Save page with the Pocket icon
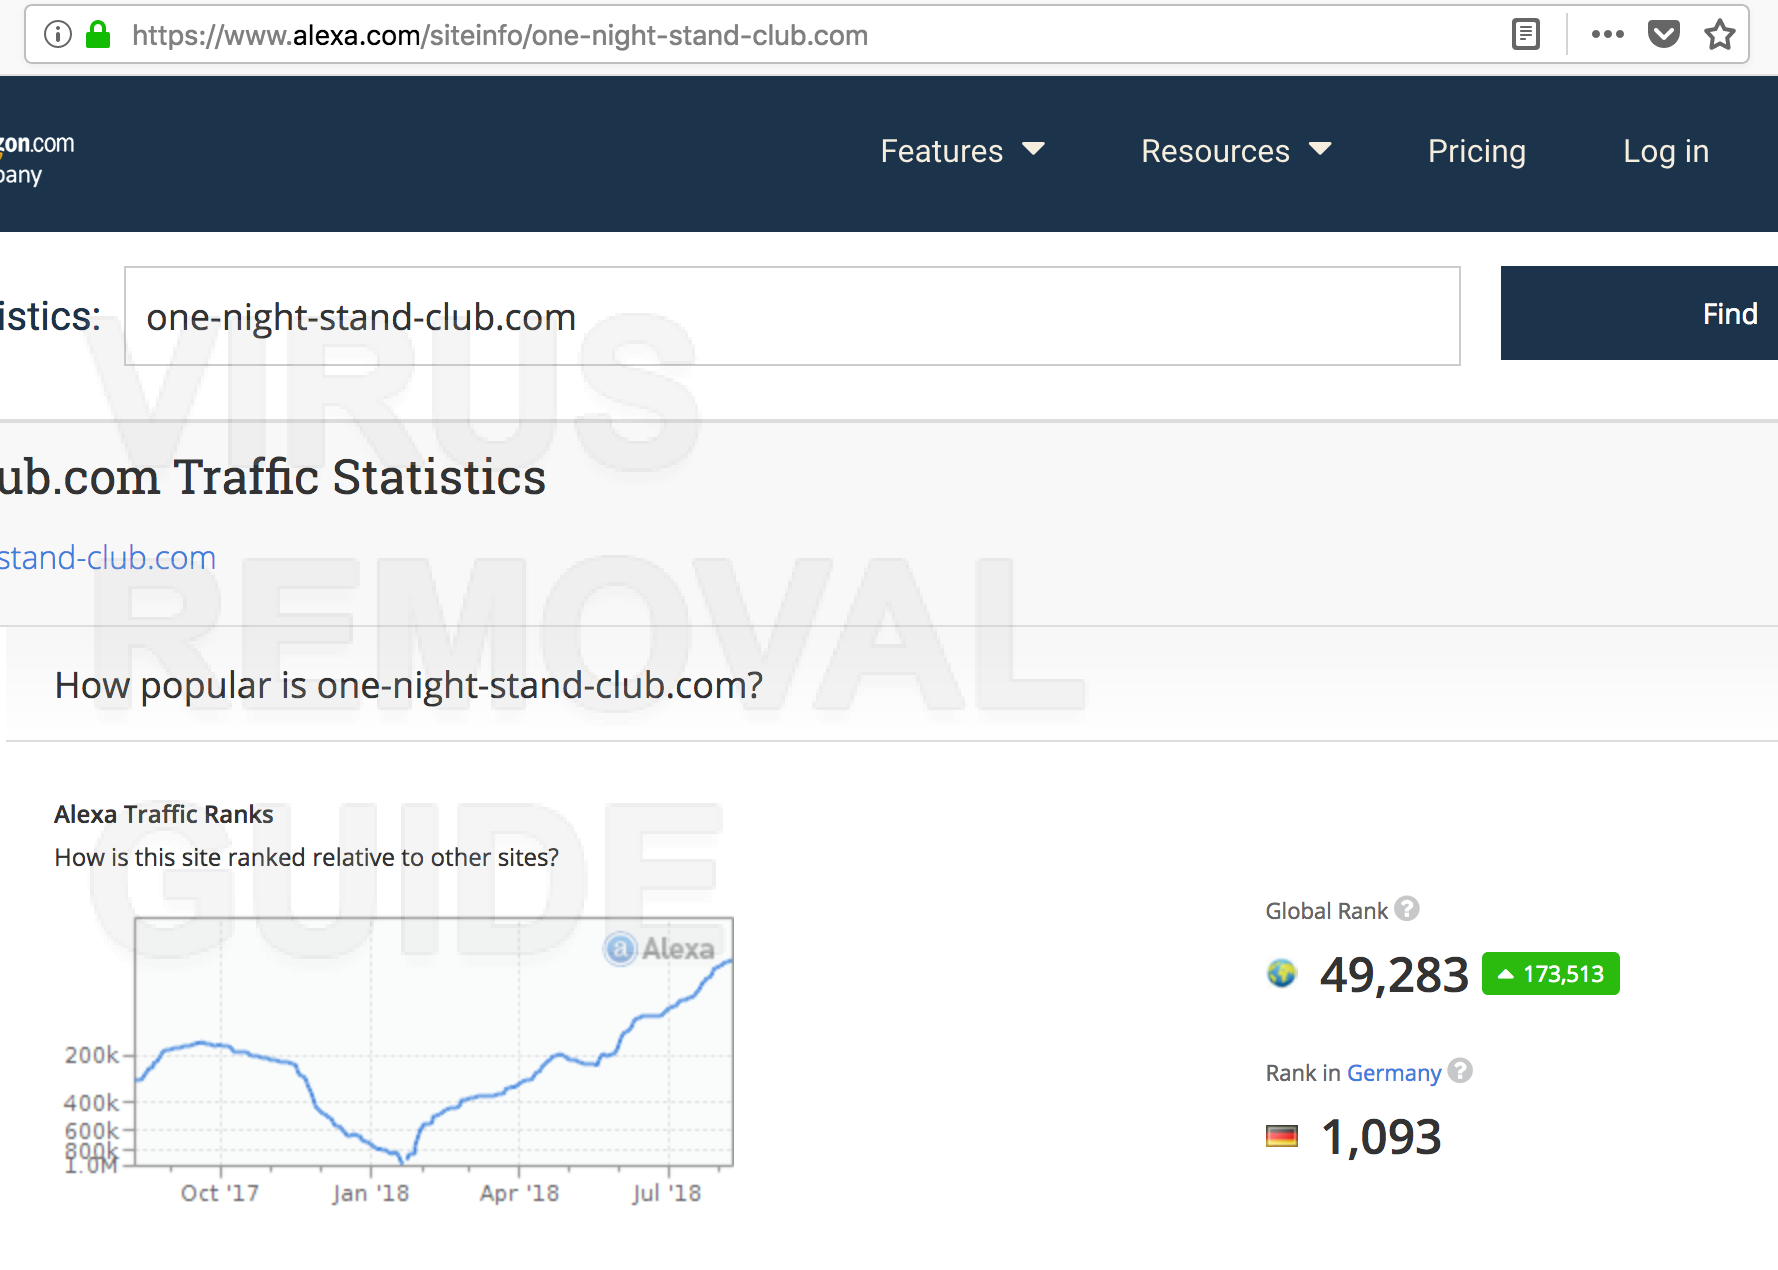1778x1270 pixels. point(1664,35)
